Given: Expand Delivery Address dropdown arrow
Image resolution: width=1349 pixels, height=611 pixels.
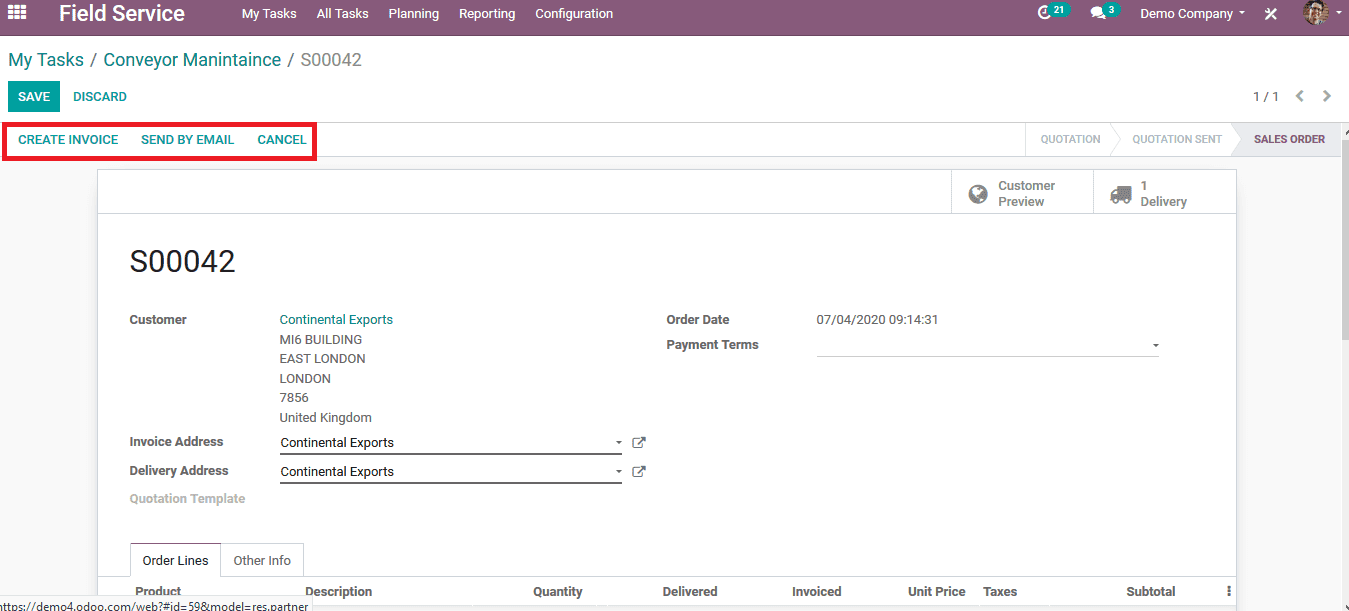Looking at the screenshot, I should coord(619,472).
